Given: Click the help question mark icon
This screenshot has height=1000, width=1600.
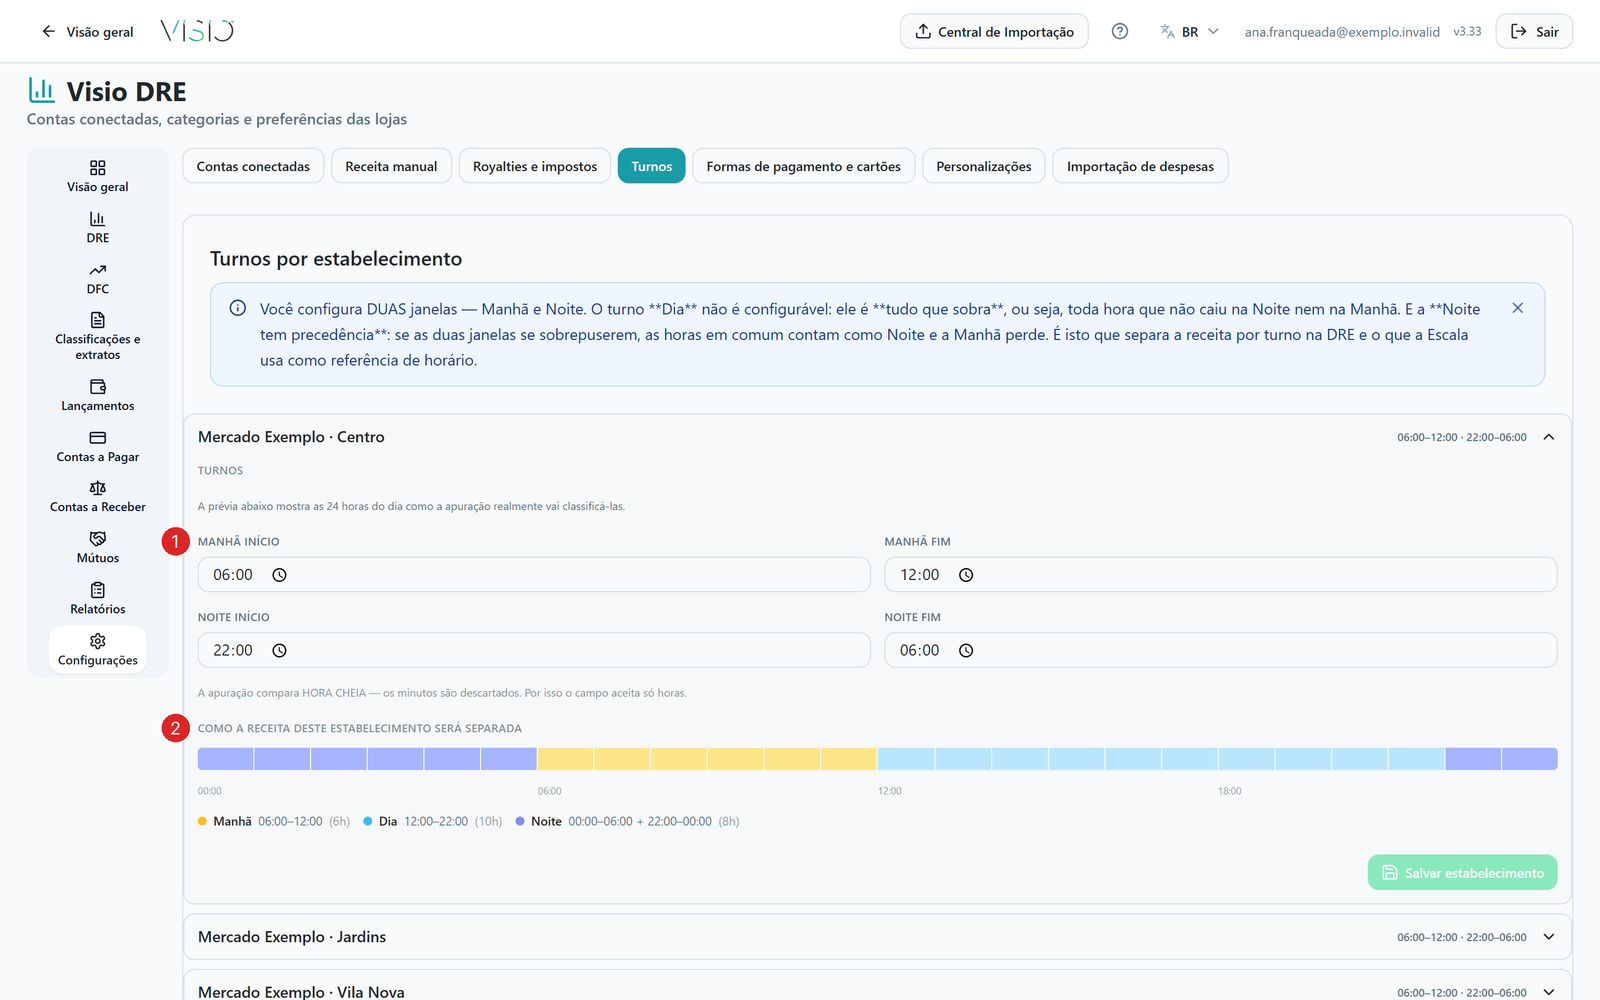Looking at the screenshot, I should click(x=1120, y=31).
